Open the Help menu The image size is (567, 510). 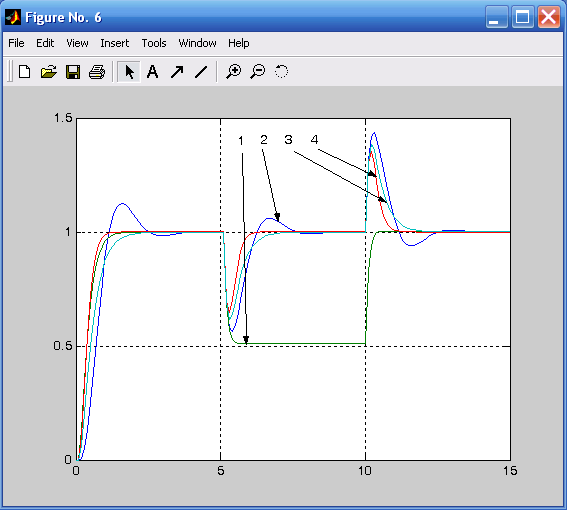[x=239, y=43]
